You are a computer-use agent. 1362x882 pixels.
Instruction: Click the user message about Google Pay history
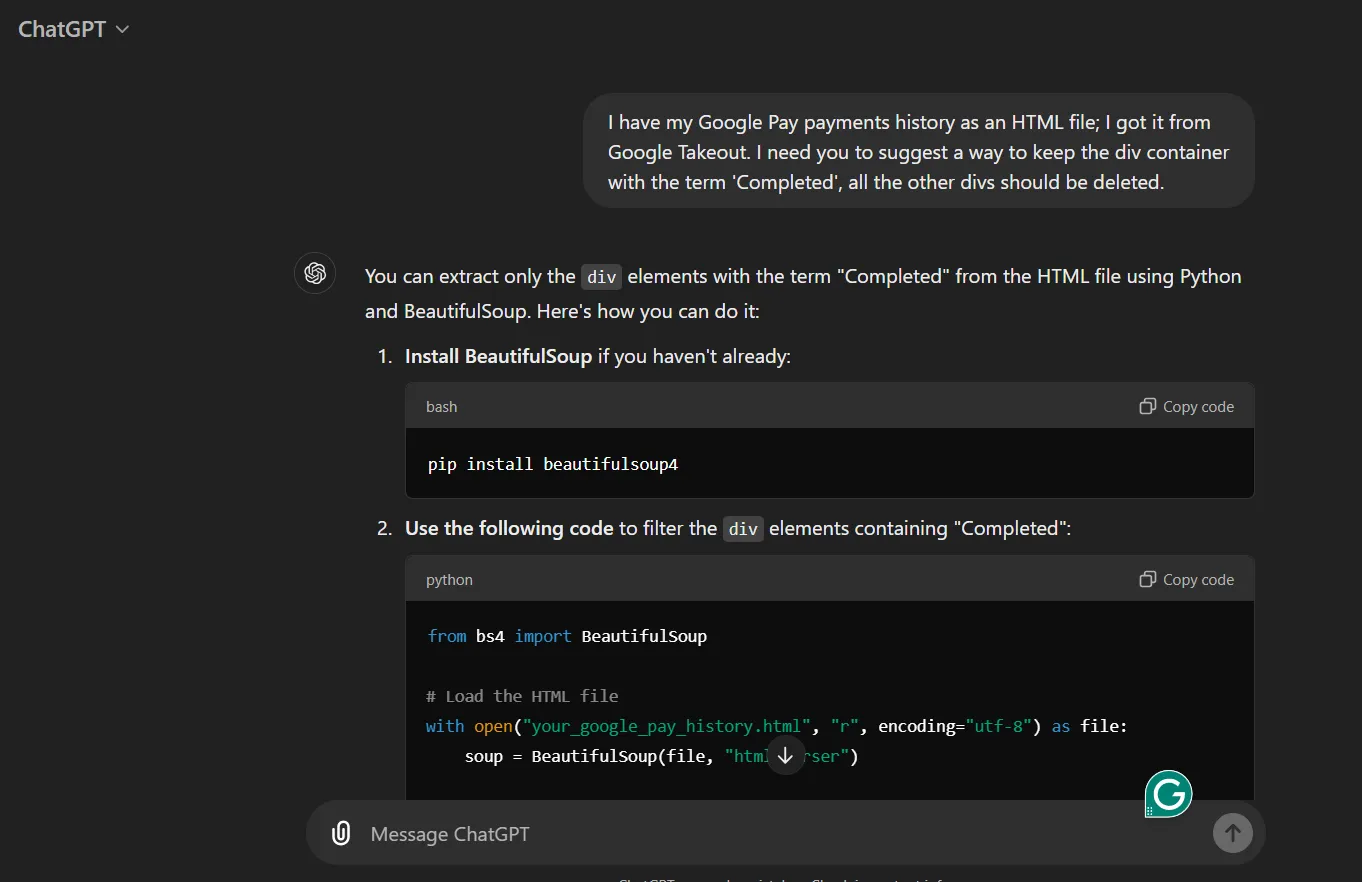point(918,152)
